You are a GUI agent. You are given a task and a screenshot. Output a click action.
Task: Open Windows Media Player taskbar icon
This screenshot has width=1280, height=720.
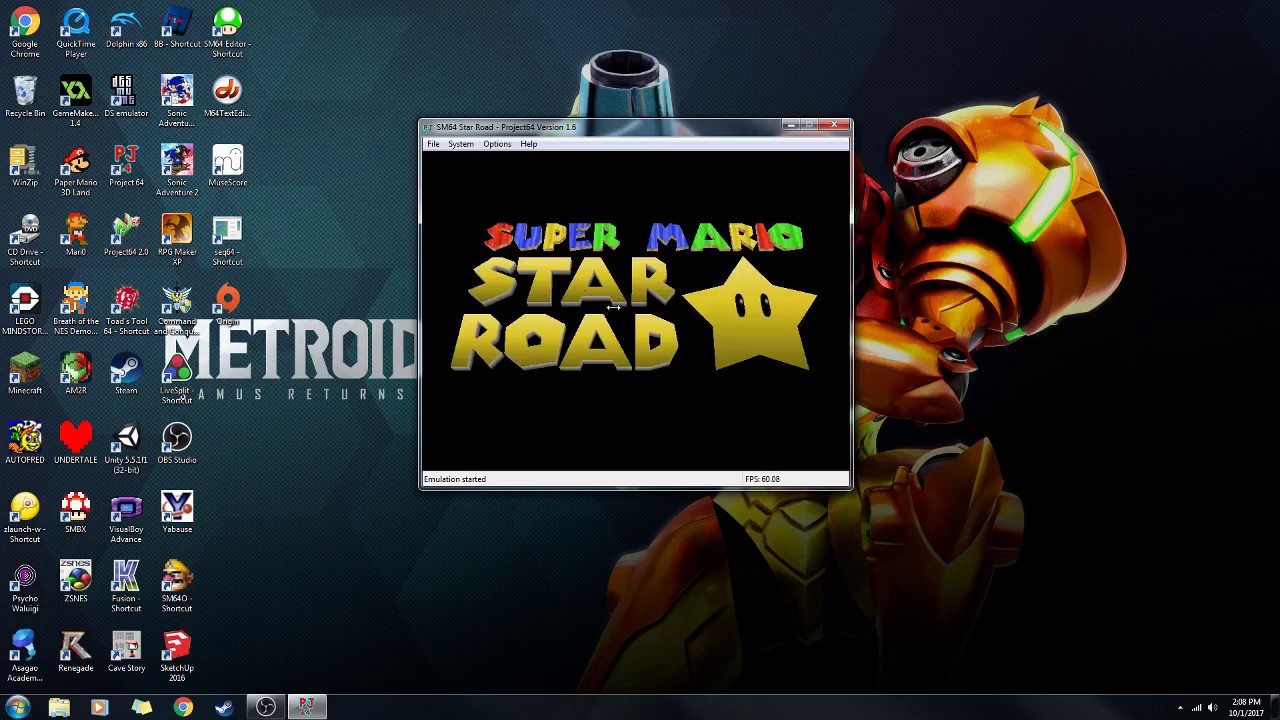pos(99,707)
